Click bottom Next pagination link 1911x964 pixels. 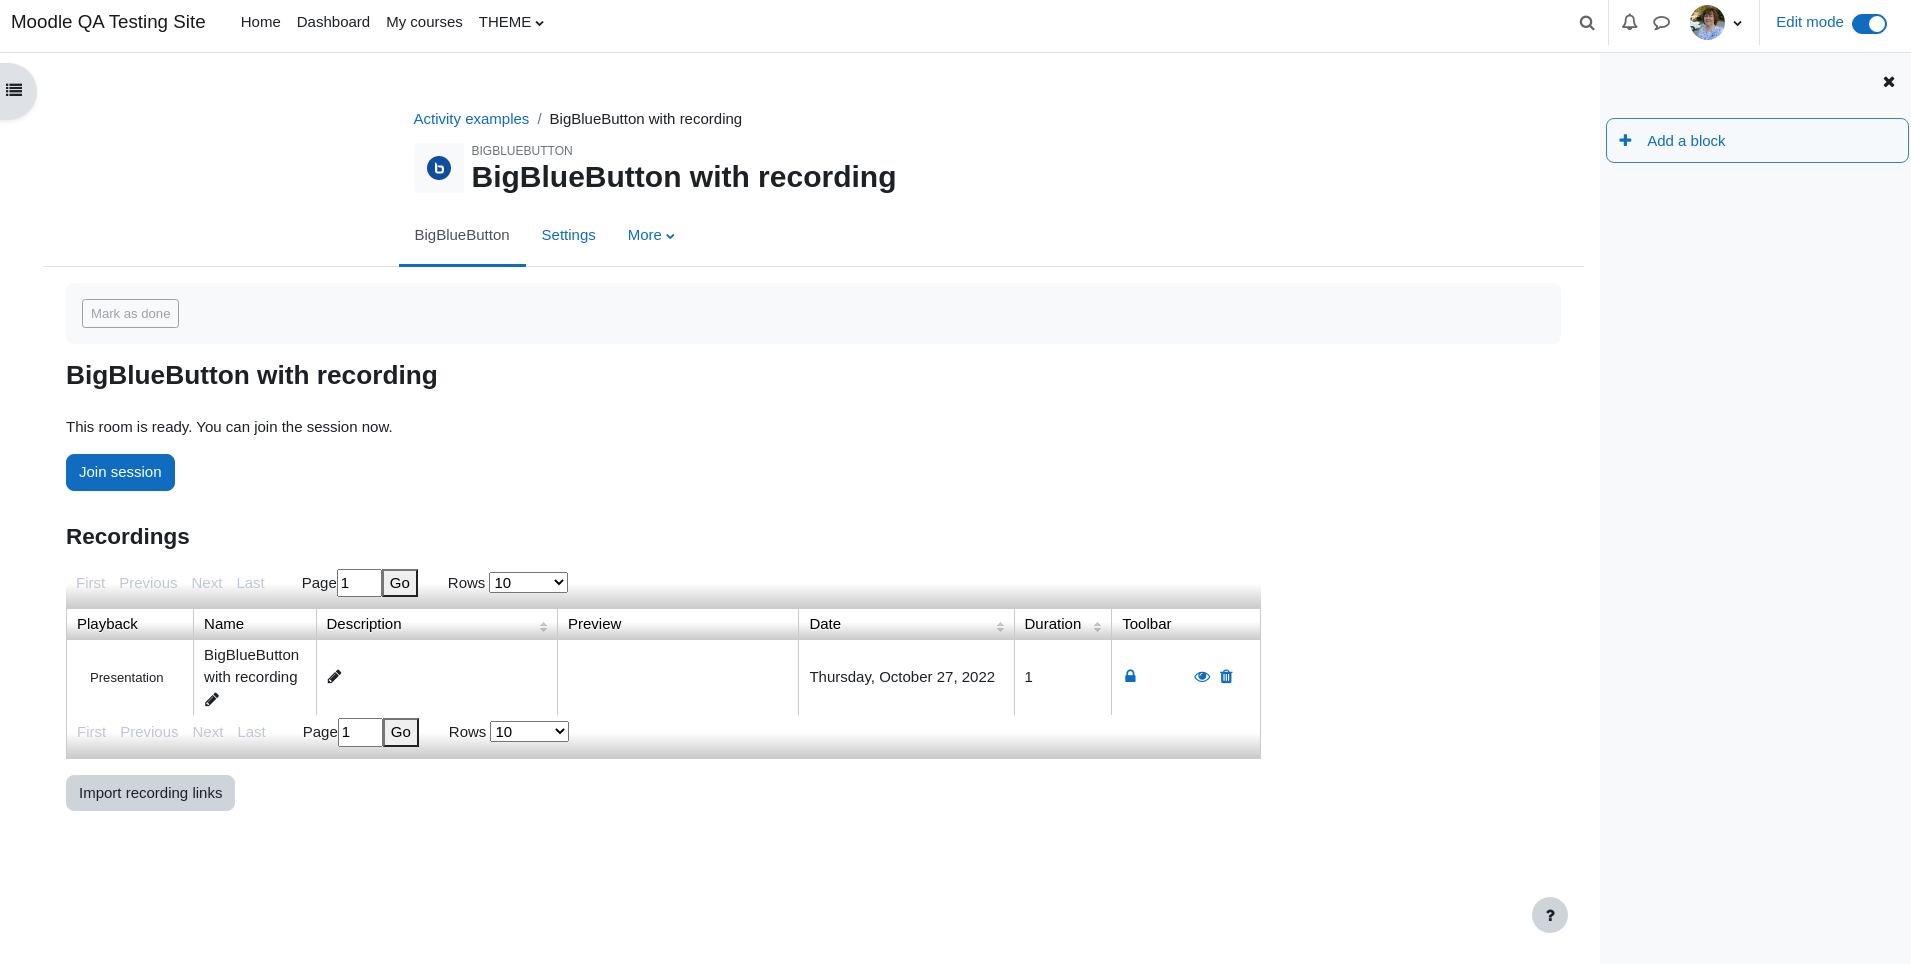(208, 732)
